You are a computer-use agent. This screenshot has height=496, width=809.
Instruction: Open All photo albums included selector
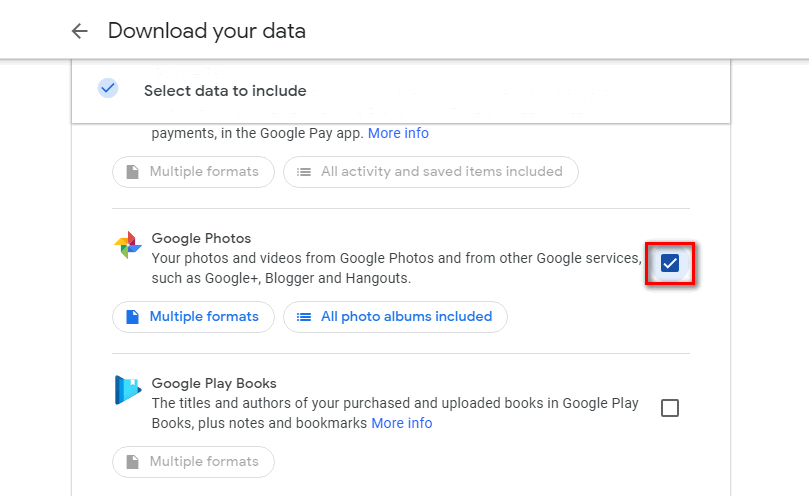[395, 317]
